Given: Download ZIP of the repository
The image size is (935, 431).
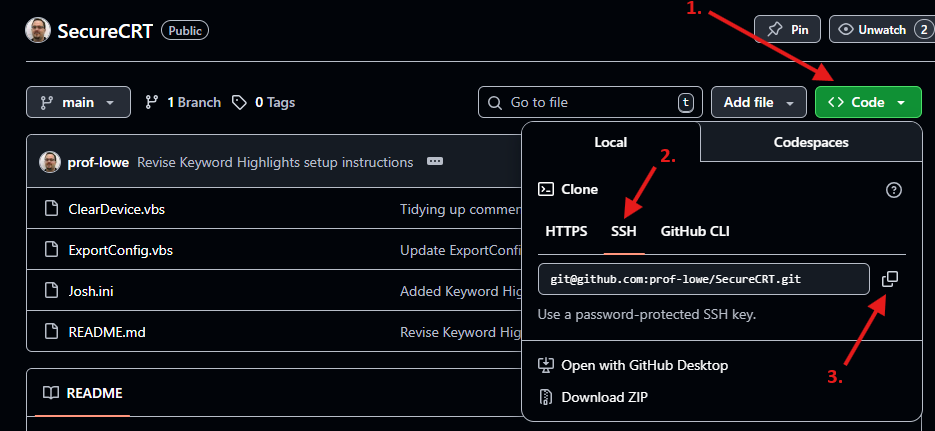Looking at the screenshot, I should click(x=593, y=396).
